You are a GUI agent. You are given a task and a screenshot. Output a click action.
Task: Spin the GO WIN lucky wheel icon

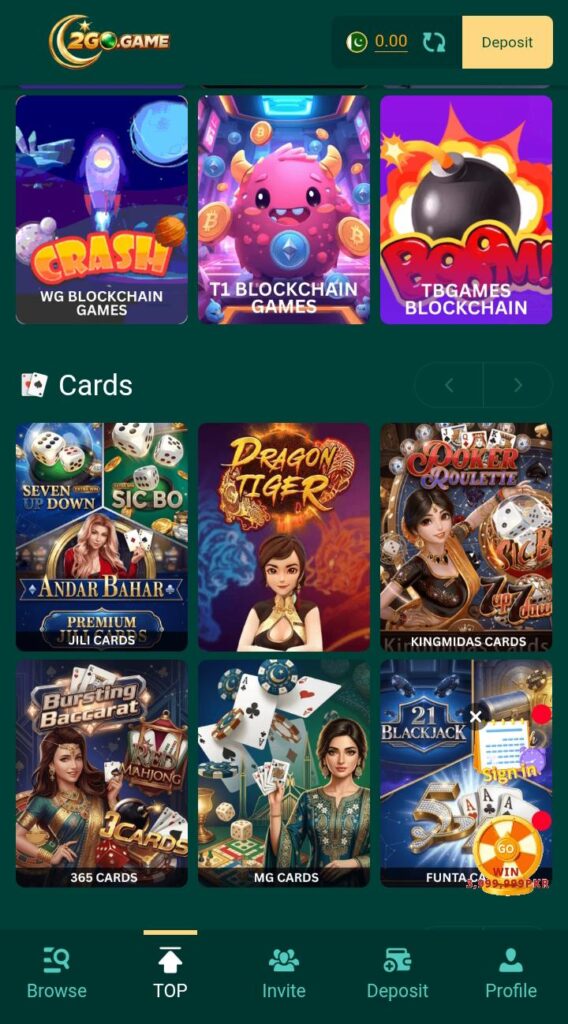pos(507,852)
